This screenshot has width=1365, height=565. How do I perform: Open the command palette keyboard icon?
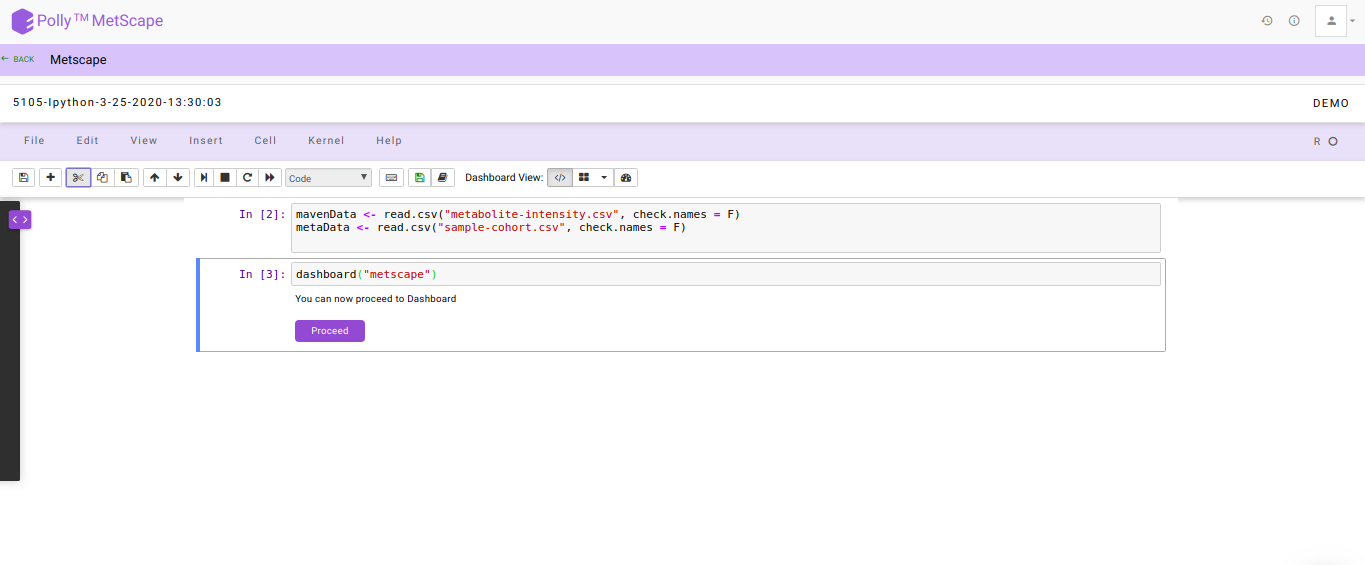[391, 177]
